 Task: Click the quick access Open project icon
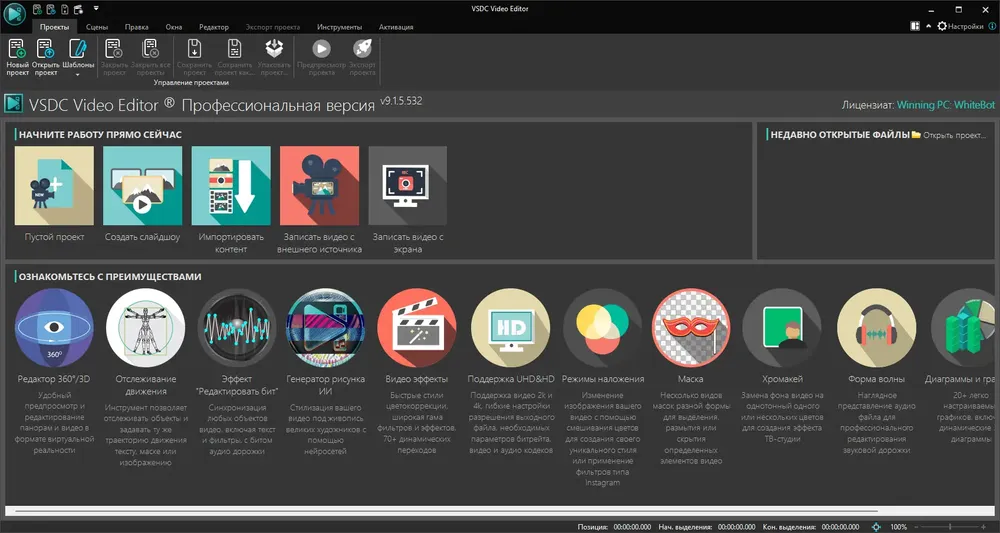coord(51,9)
